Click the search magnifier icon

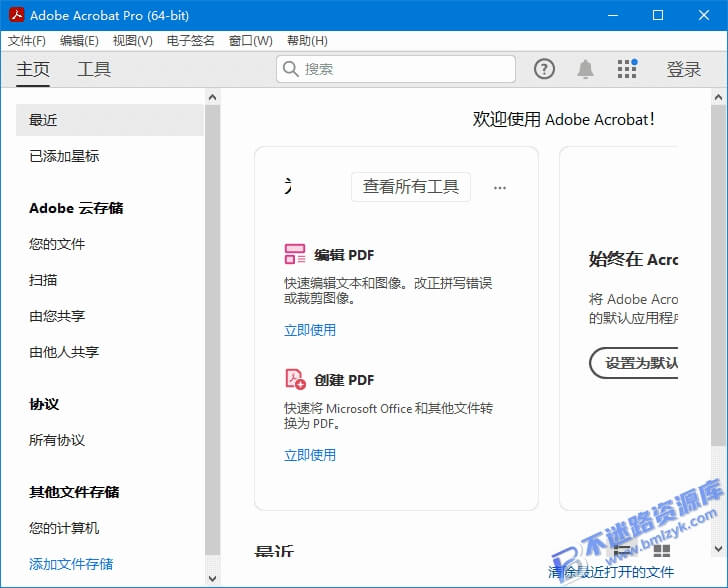point(291,69)
